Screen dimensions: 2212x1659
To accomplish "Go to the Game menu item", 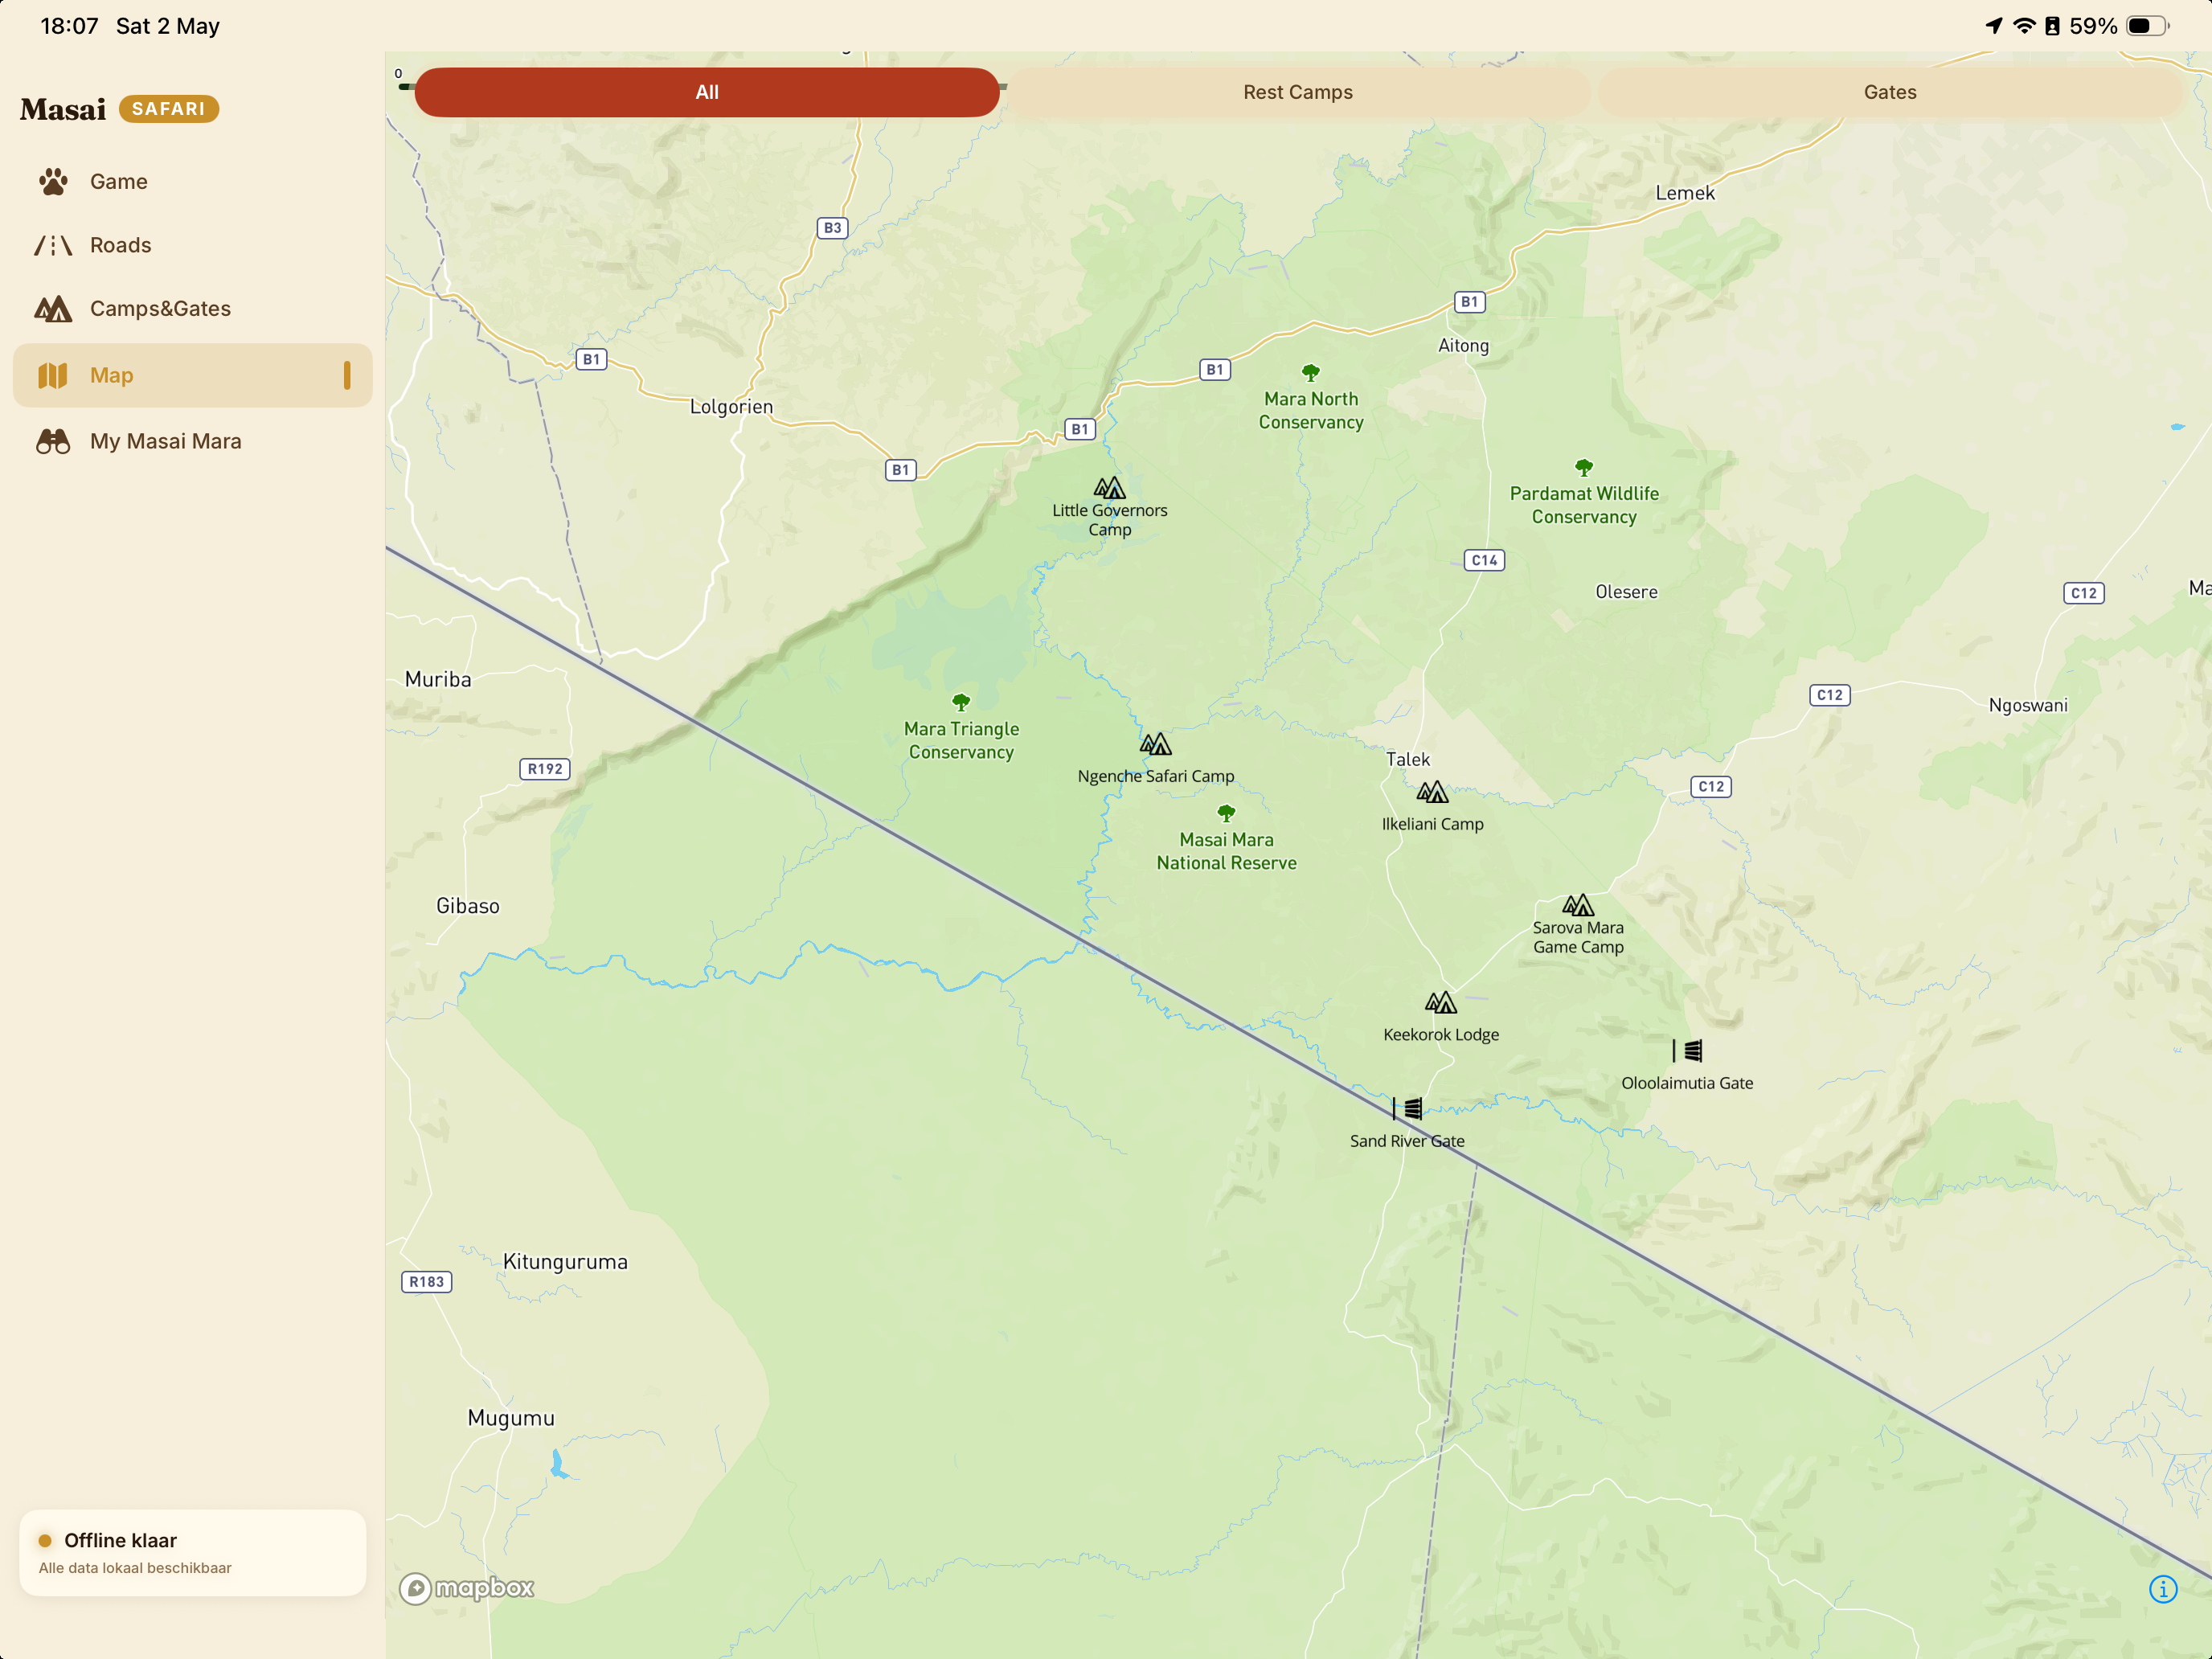I will (193, 181).
